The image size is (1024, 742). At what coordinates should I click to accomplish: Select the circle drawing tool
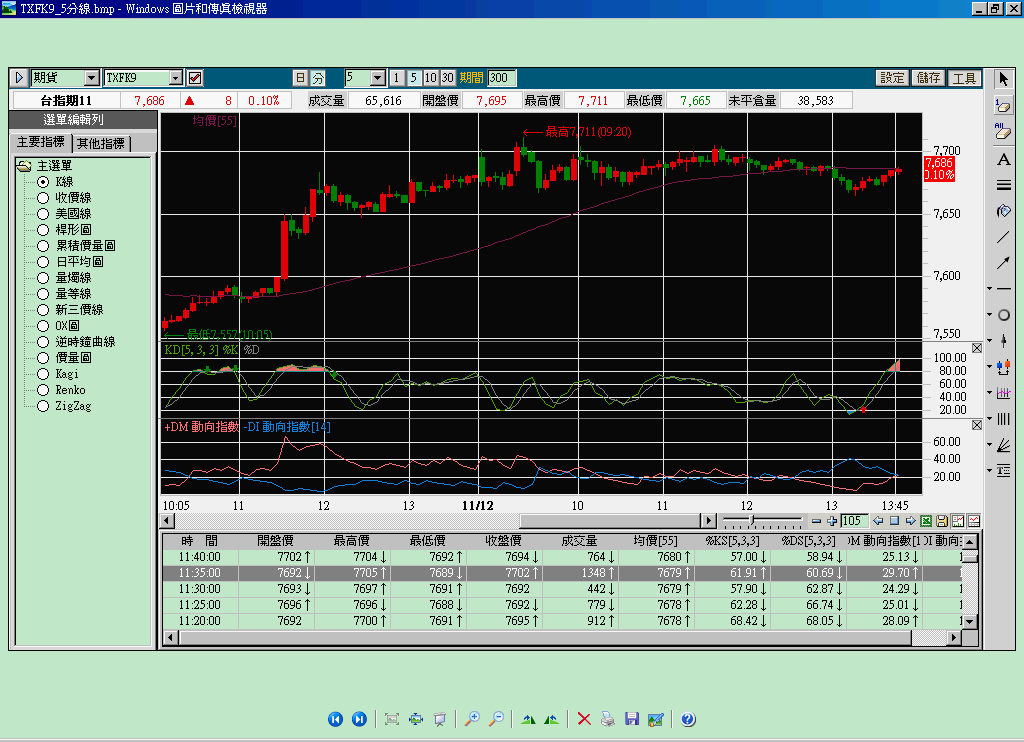tap(1004, 315)
